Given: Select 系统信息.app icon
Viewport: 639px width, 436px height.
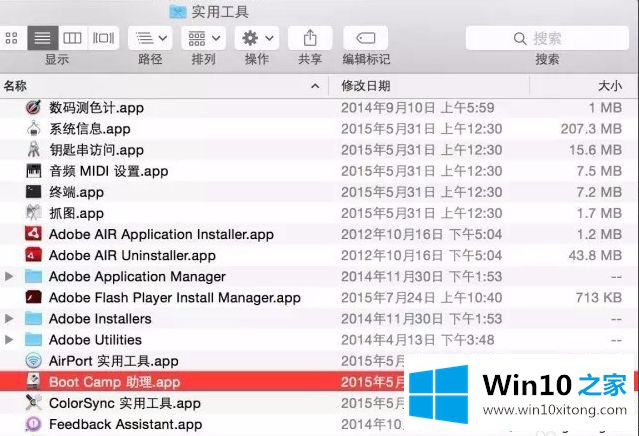Looking at the screenshot, I should (x=33, y=129).
